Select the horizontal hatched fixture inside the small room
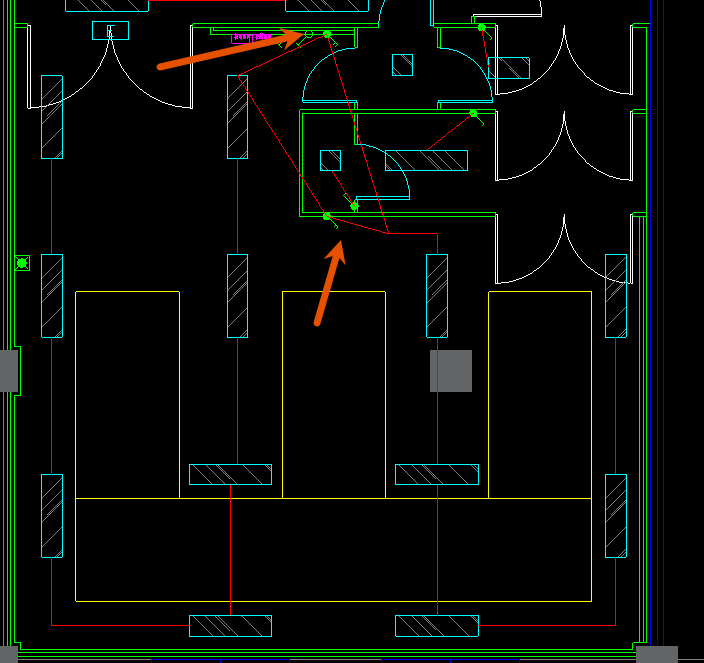Image resolution: width=704 pixels, height=663 pixels. pyautogui.click(x=427, y=160)
